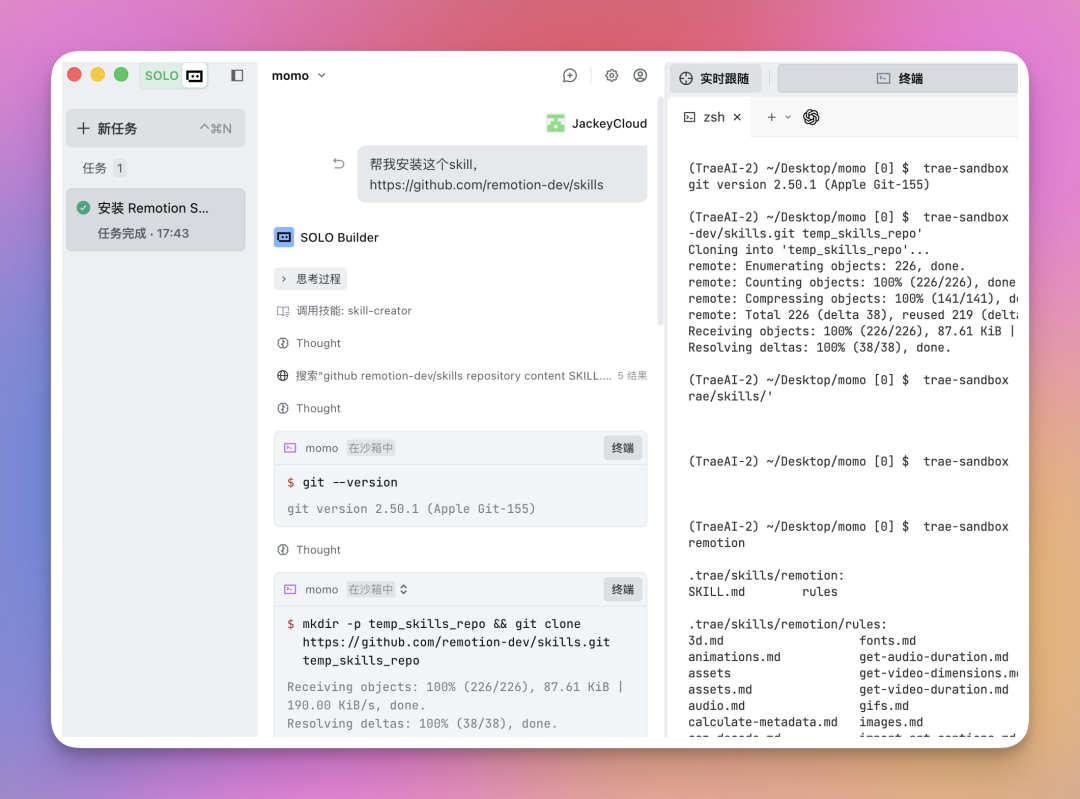1080x799 pixels.
Task: Open terminal type dropdown chevron
Action: [x=789, y=117]
